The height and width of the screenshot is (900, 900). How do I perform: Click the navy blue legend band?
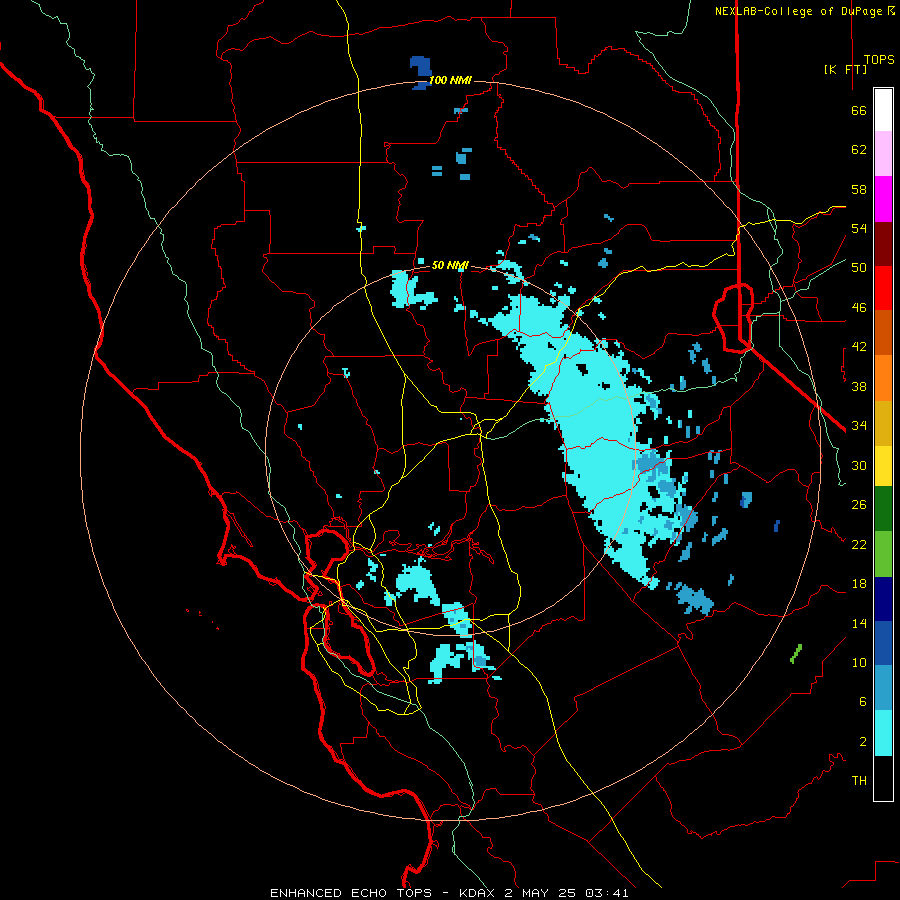[x=883, y=599]
